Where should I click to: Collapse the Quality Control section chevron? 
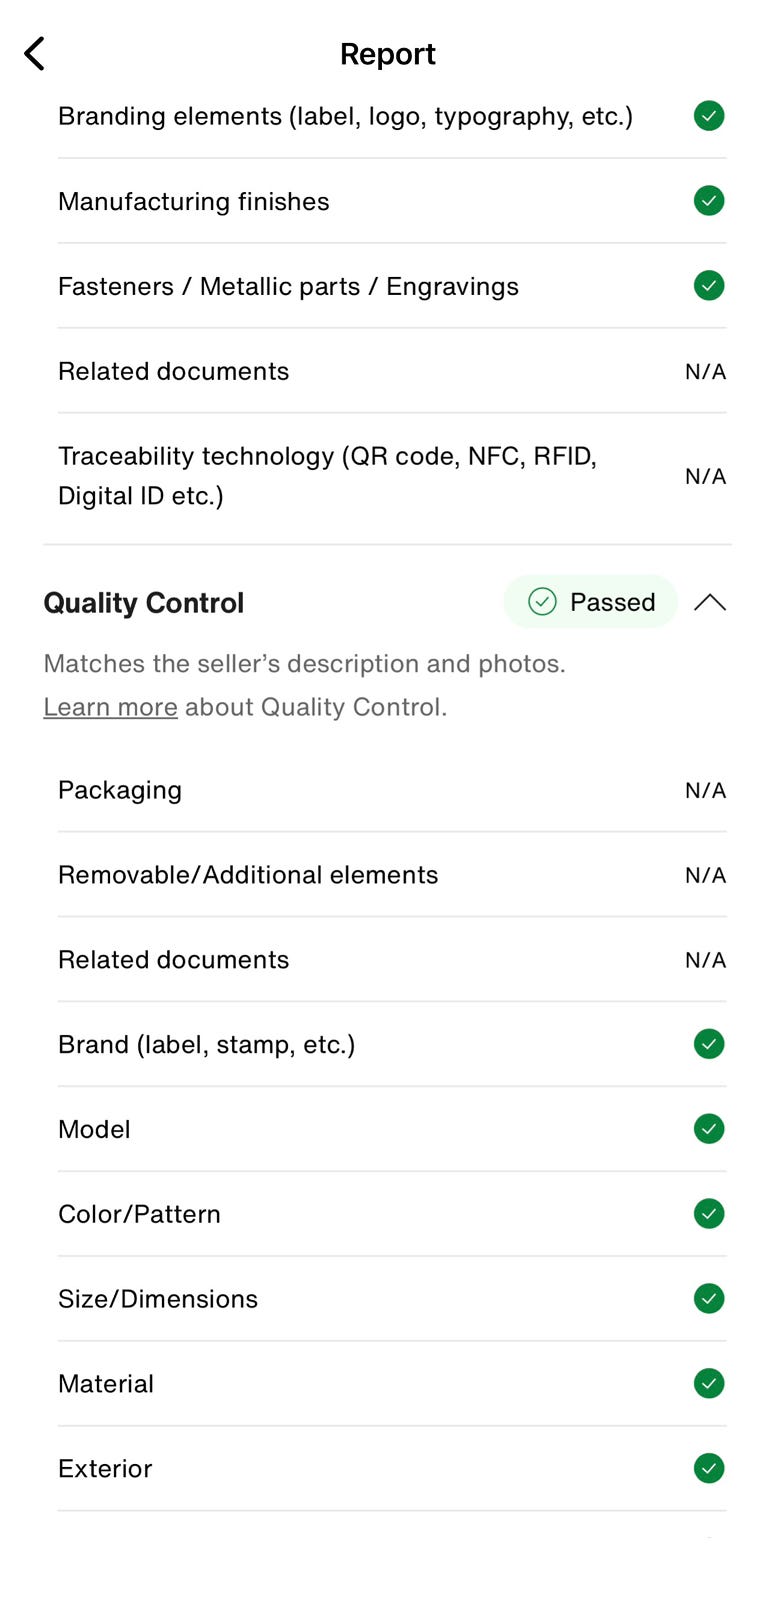(710, 602)
